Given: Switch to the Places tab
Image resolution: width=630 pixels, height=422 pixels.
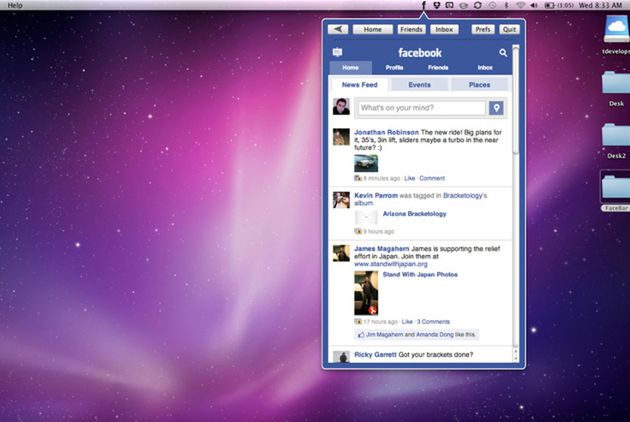Looking at the screenshot, I should tap(479, 85).
